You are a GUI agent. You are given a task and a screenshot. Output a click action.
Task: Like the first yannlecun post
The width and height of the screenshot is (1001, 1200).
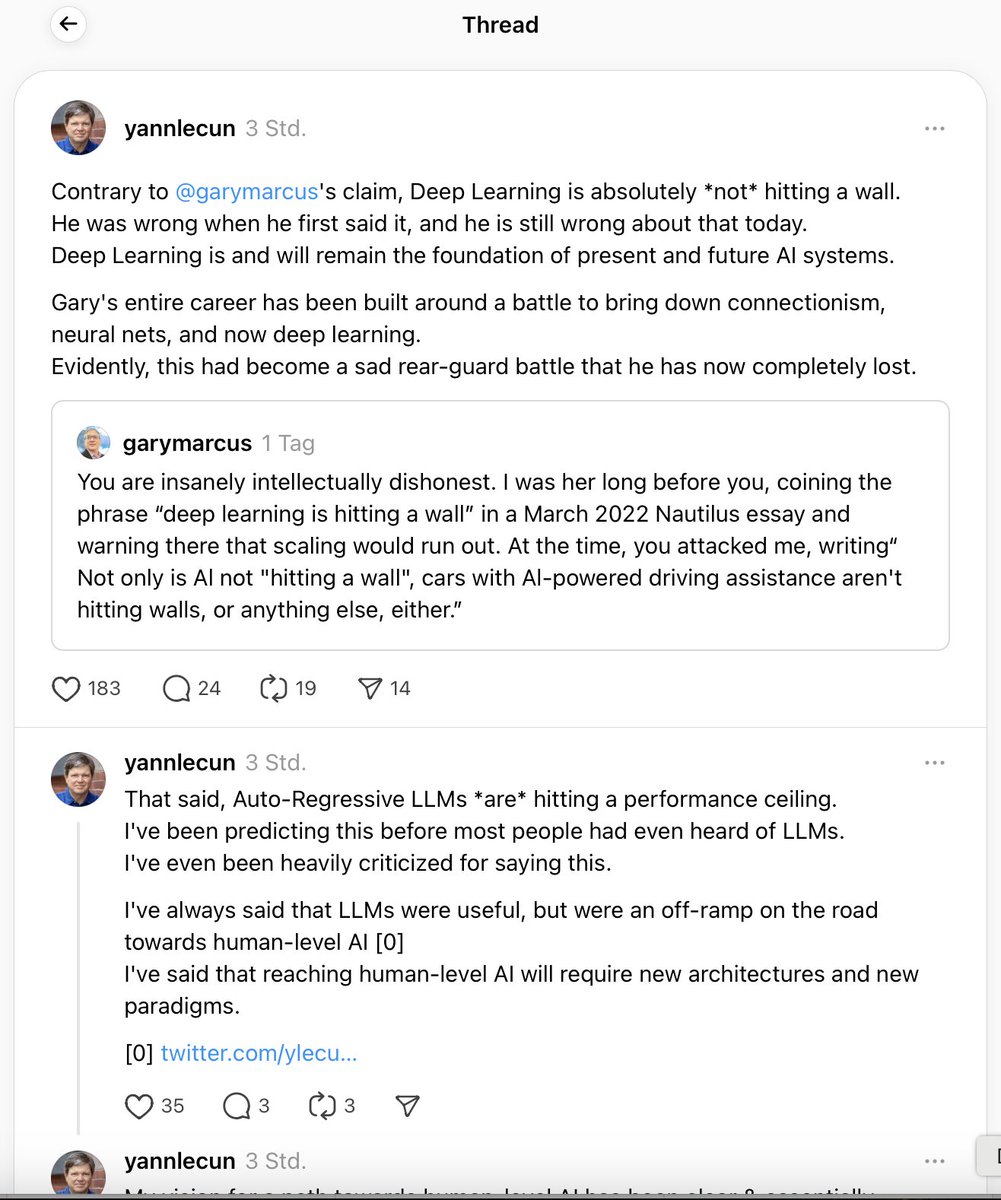(66, 688)
